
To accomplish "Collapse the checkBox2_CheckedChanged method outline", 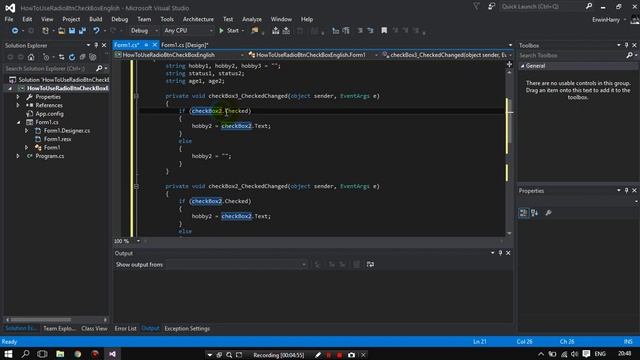I will 136,187.
